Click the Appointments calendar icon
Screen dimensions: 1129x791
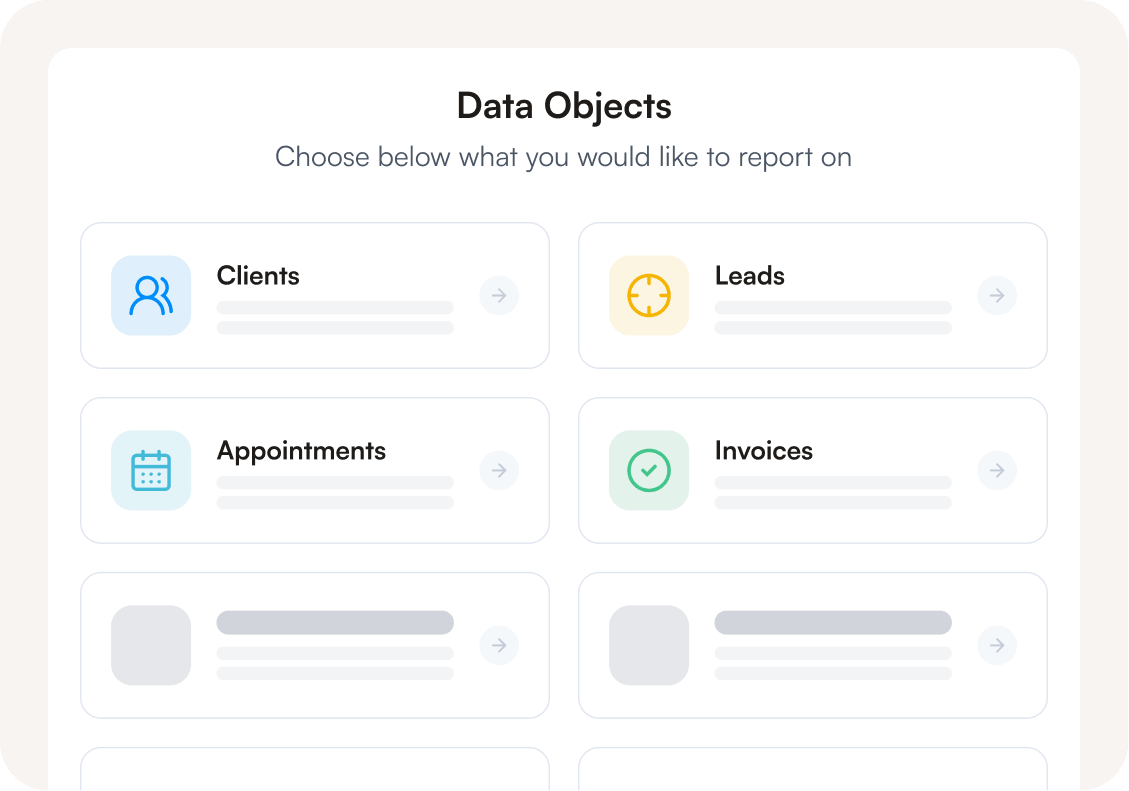tap(151, 470)
